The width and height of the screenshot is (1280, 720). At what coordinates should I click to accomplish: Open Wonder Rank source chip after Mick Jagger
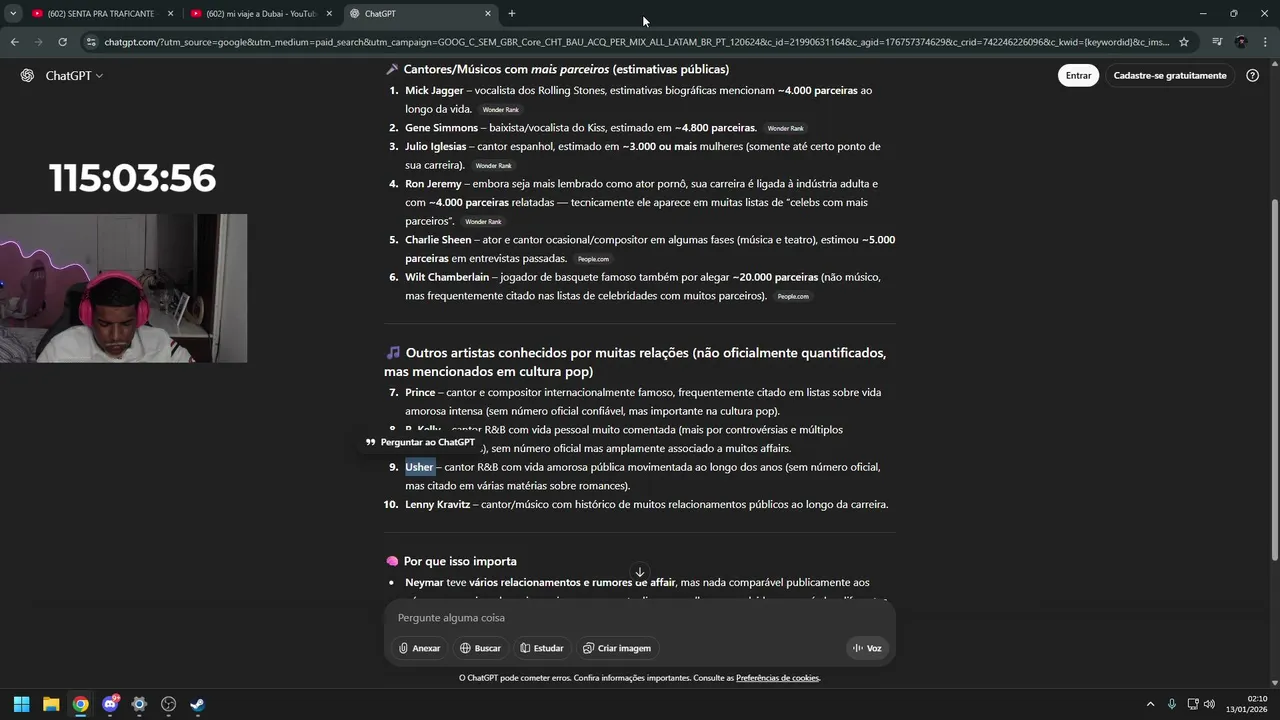point(500,110)
